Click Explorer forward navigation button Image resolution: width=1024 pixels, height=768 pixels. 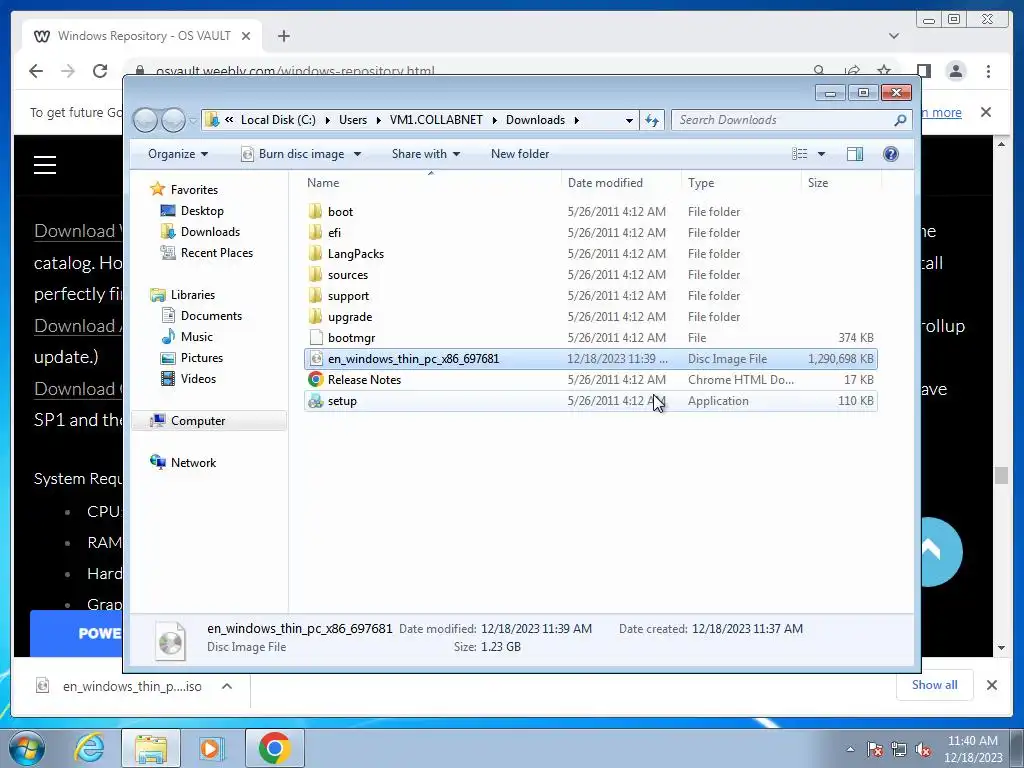pyautogui.click(x=173, y=120)
